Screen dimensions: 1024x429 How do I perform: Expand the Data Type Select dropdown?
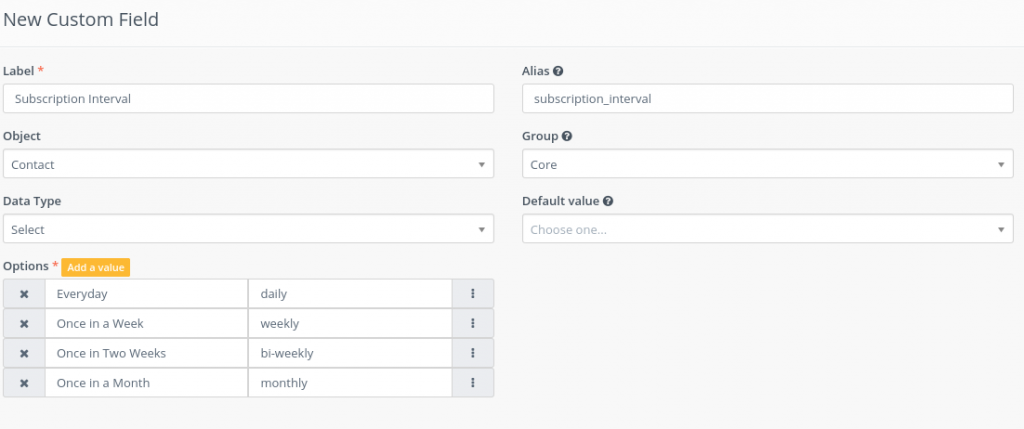248,229
